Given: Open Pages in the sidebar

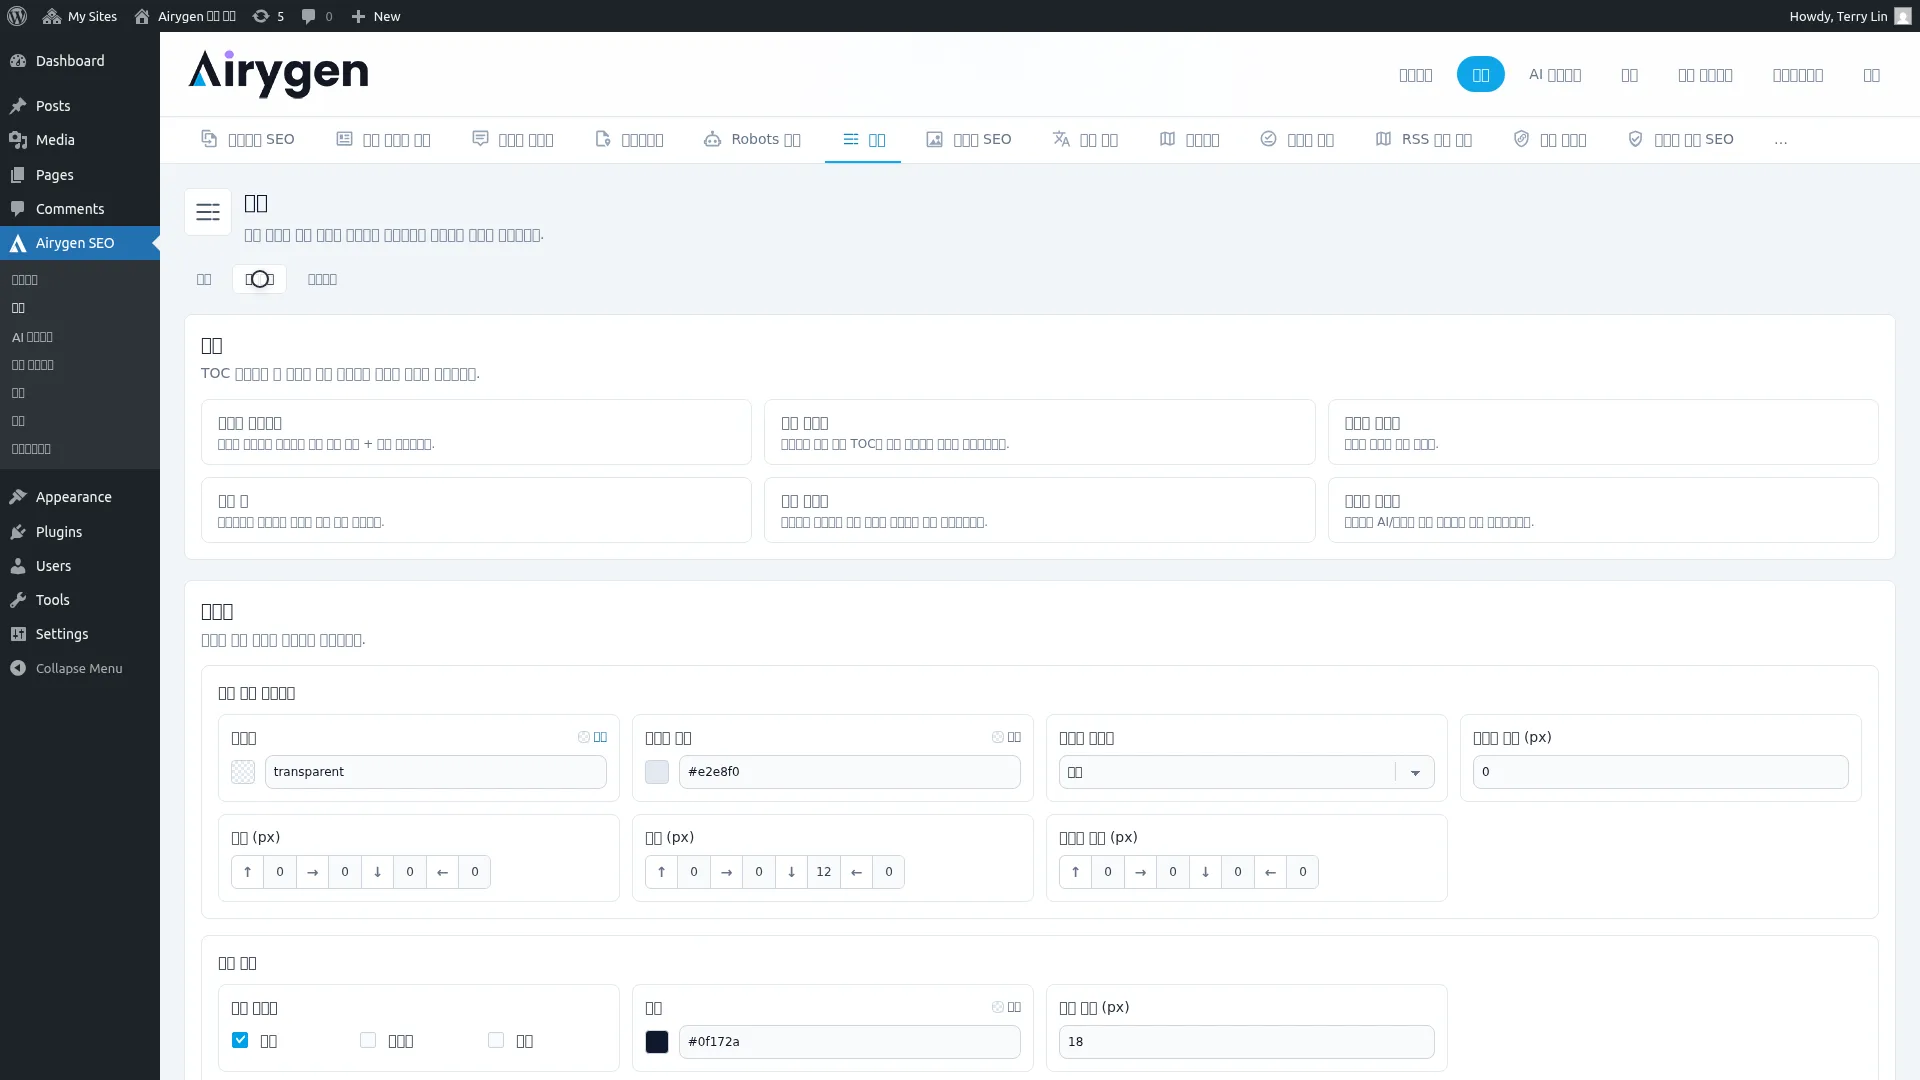Looking at the screenshot, I should coord(80,175).
